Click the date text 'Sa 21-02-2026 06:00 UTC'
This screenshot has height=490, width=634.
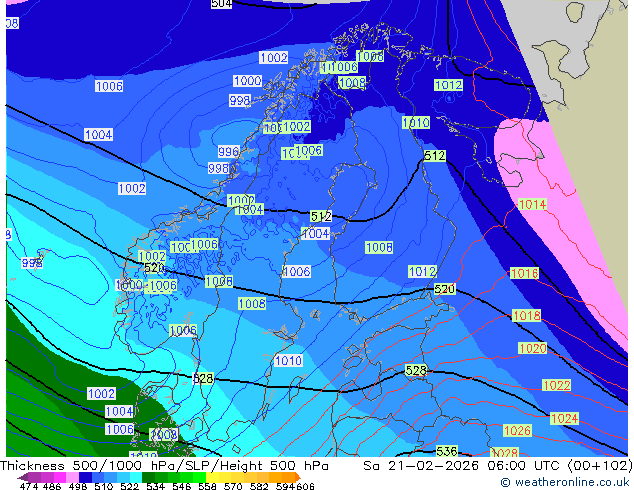point(463,466)
